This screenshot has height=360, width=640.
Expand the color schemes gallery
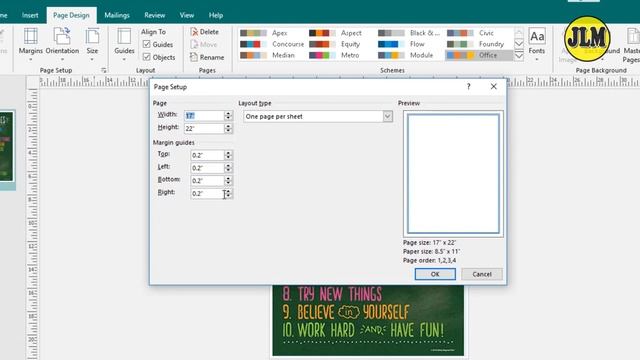pos(519,56)
